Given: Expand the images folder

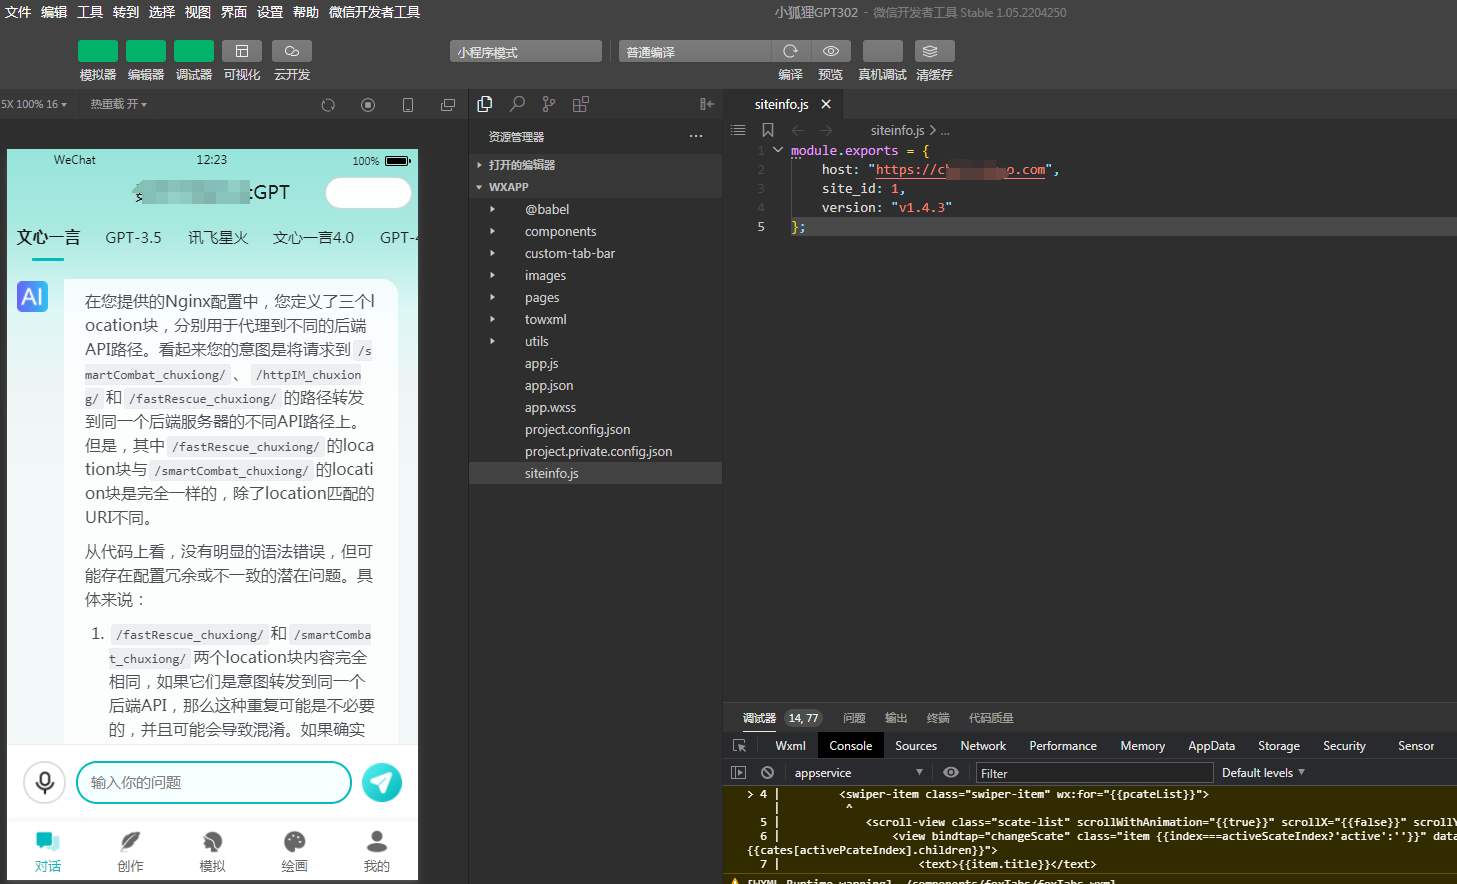Looking at the screenshot, I should [x=595, y=275].
